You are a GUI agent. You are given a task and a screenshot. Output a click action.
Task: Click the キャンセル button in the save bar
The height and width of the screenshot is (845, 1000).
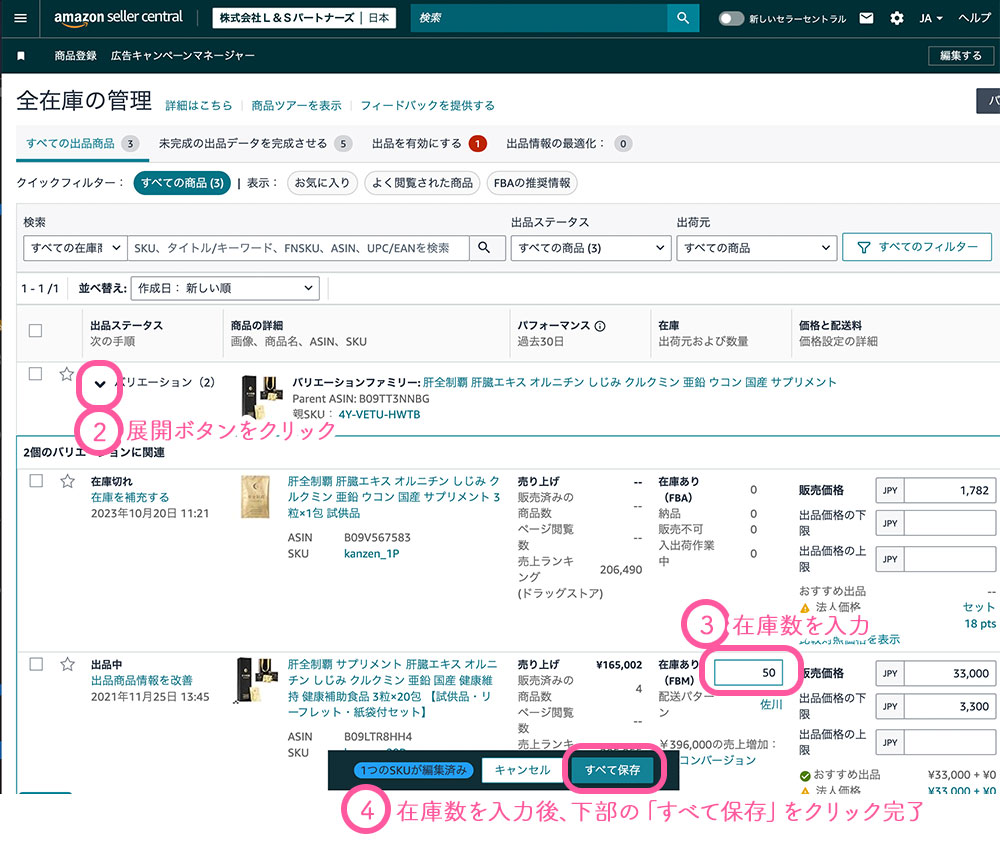(x=522, y=770)
